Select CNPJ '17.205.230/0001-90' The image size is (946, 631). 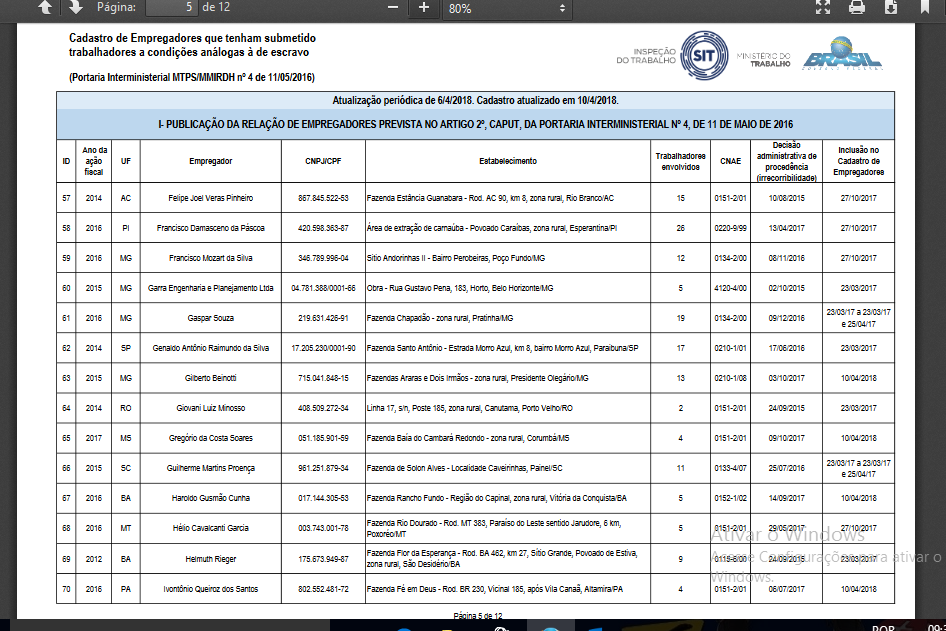pyautogui.click(x=323, y=348)
